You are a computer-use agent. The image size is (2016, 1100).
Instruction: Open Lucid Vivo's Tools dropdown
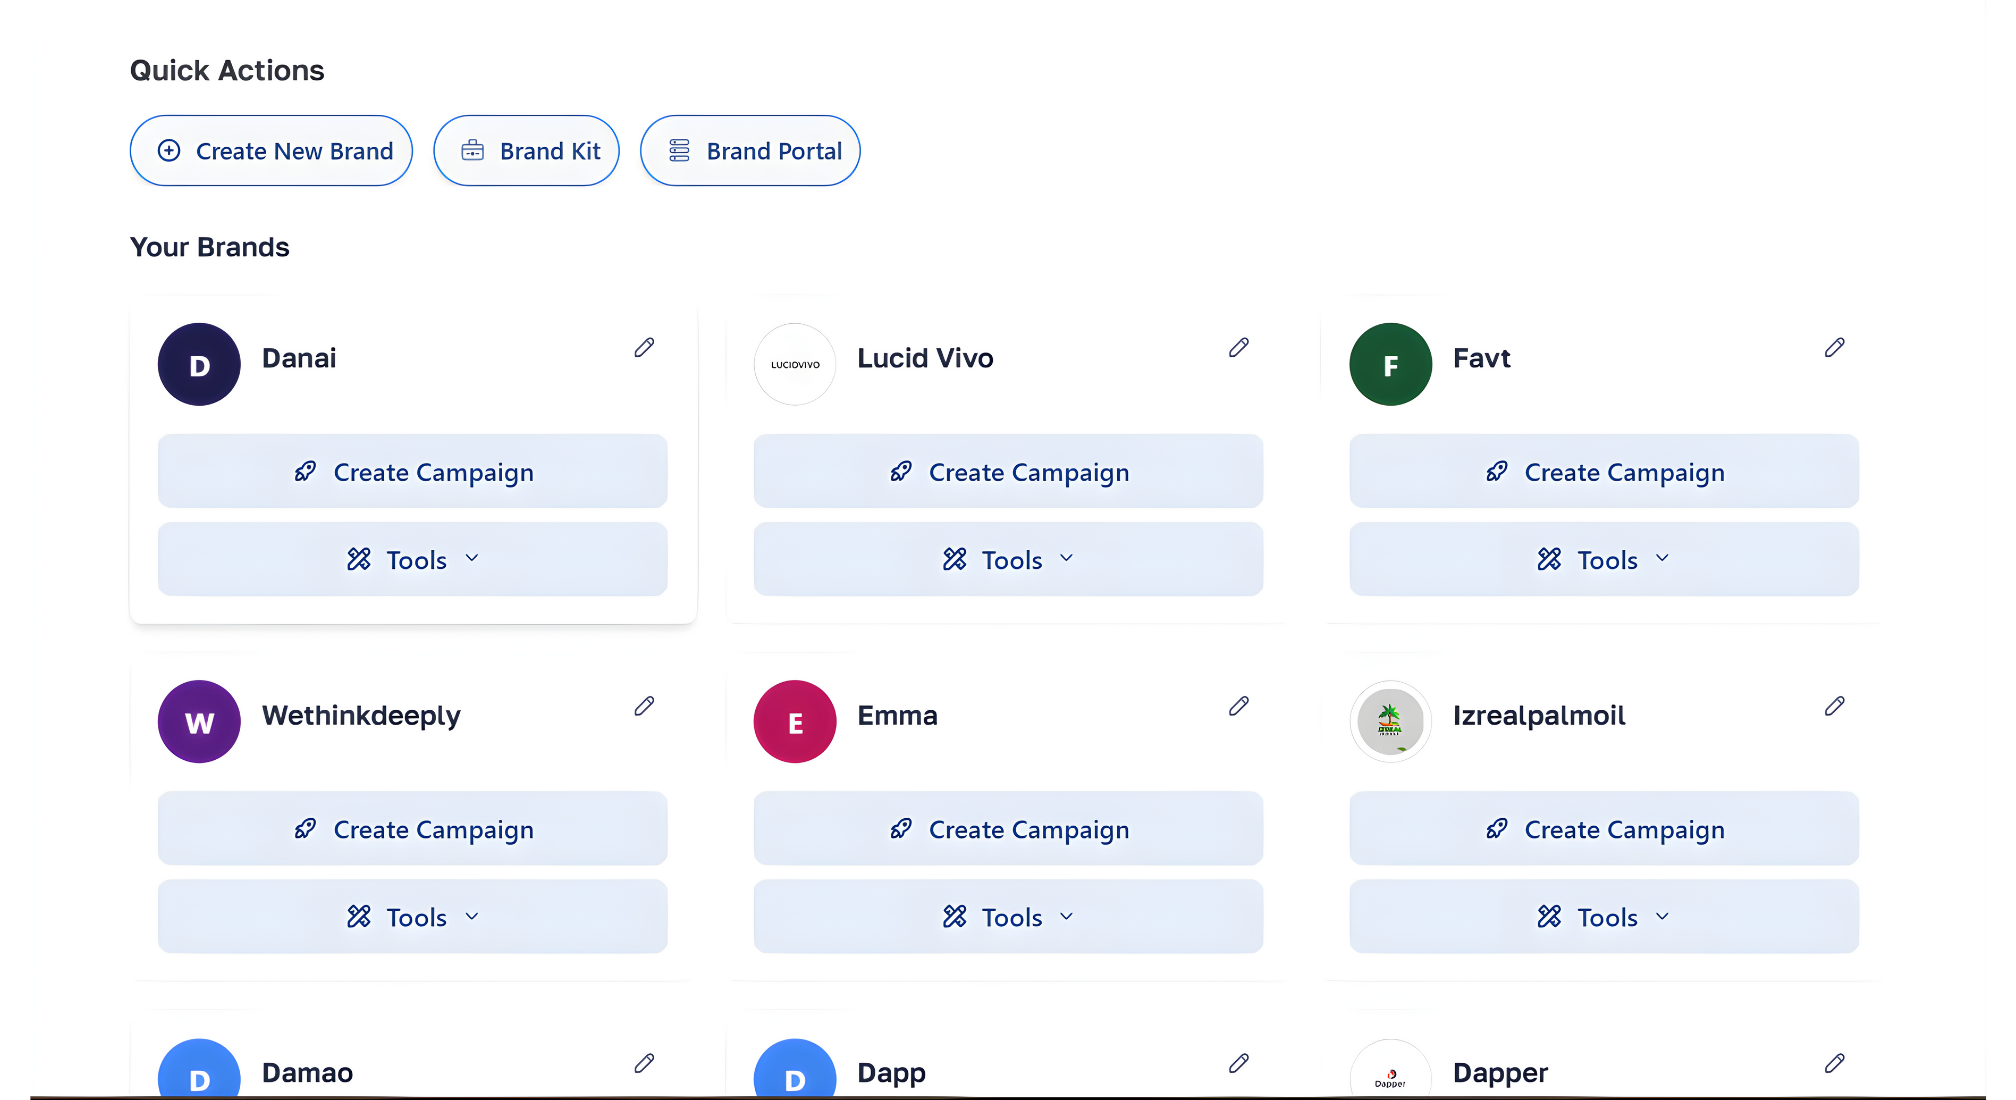point(1008,559)
